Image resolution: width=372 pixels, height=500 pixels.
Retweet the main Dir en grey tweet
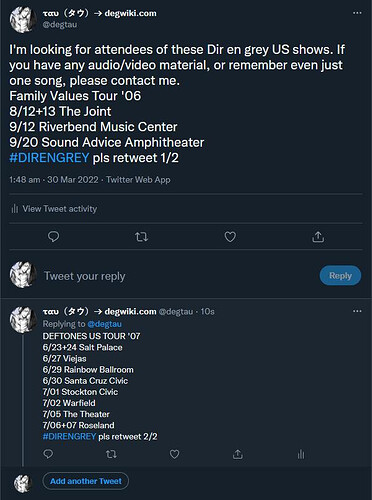click(x=141, y=237)
